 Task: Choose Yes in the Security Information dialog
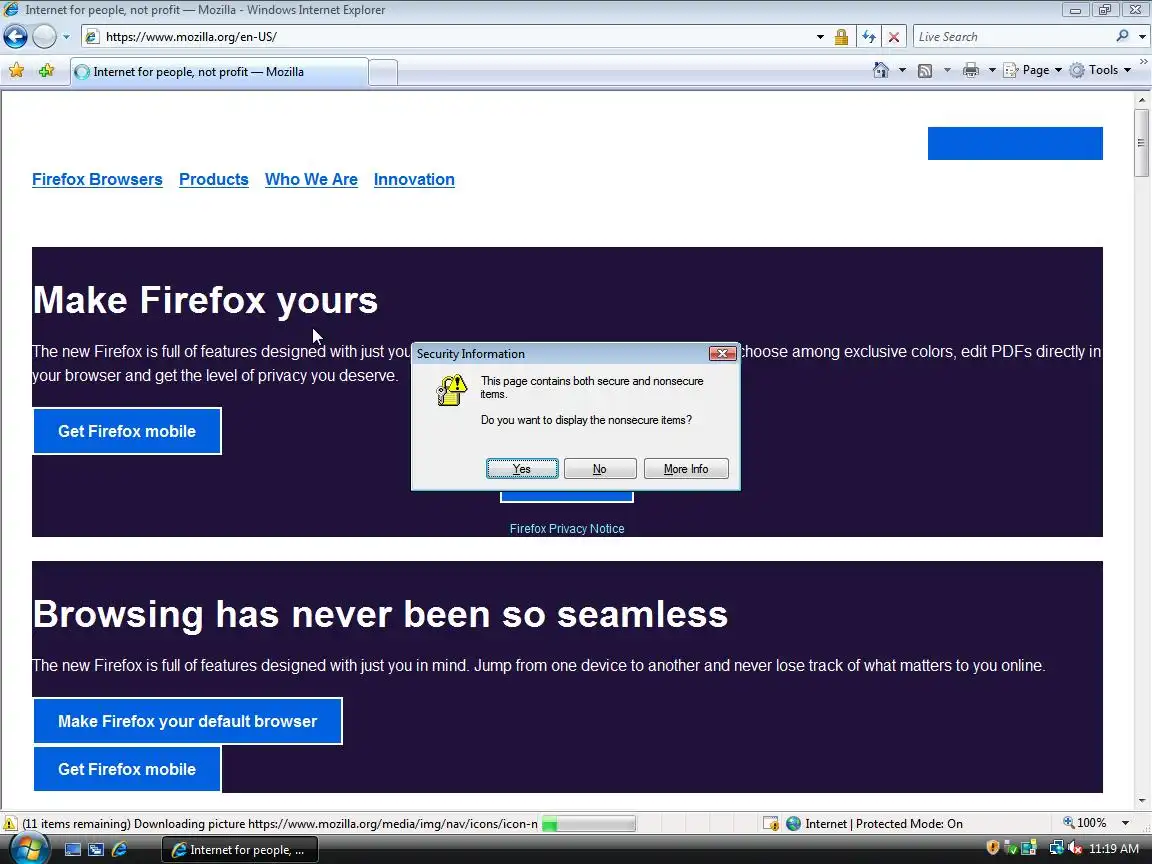[x=522, y=469]
